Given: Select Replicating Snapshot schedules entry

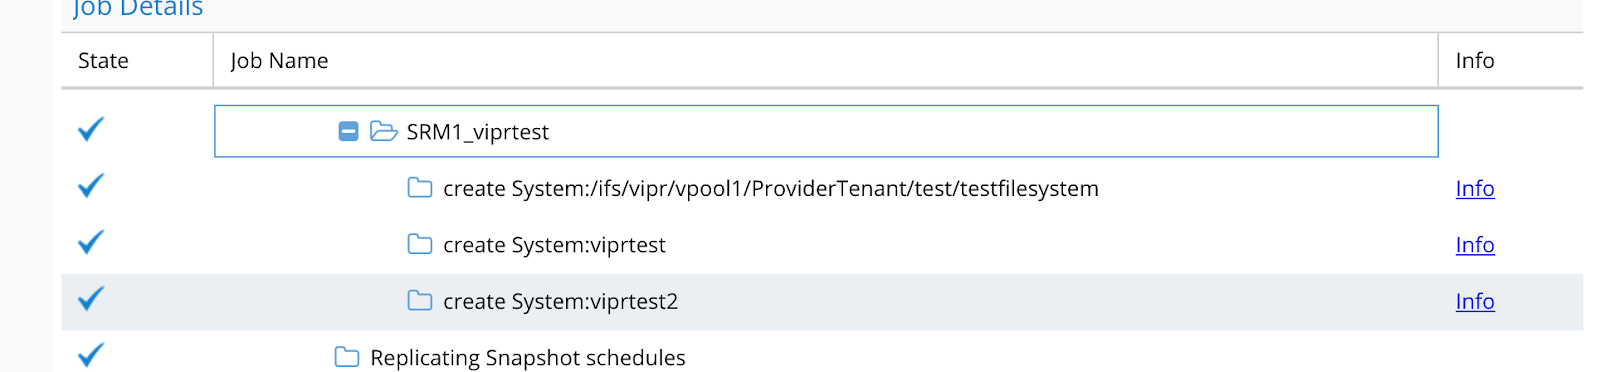Looking at the screenshot, I should point(528,358).
